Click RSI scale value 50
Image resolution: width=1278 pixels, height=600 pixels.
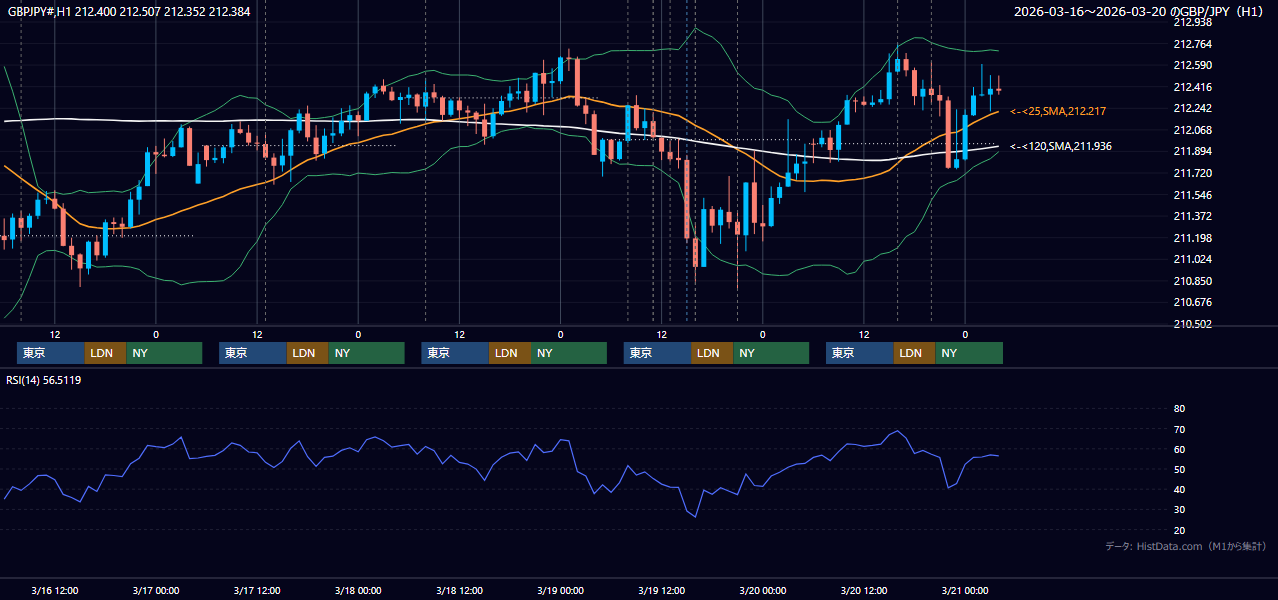click(x=1179, y=469)
